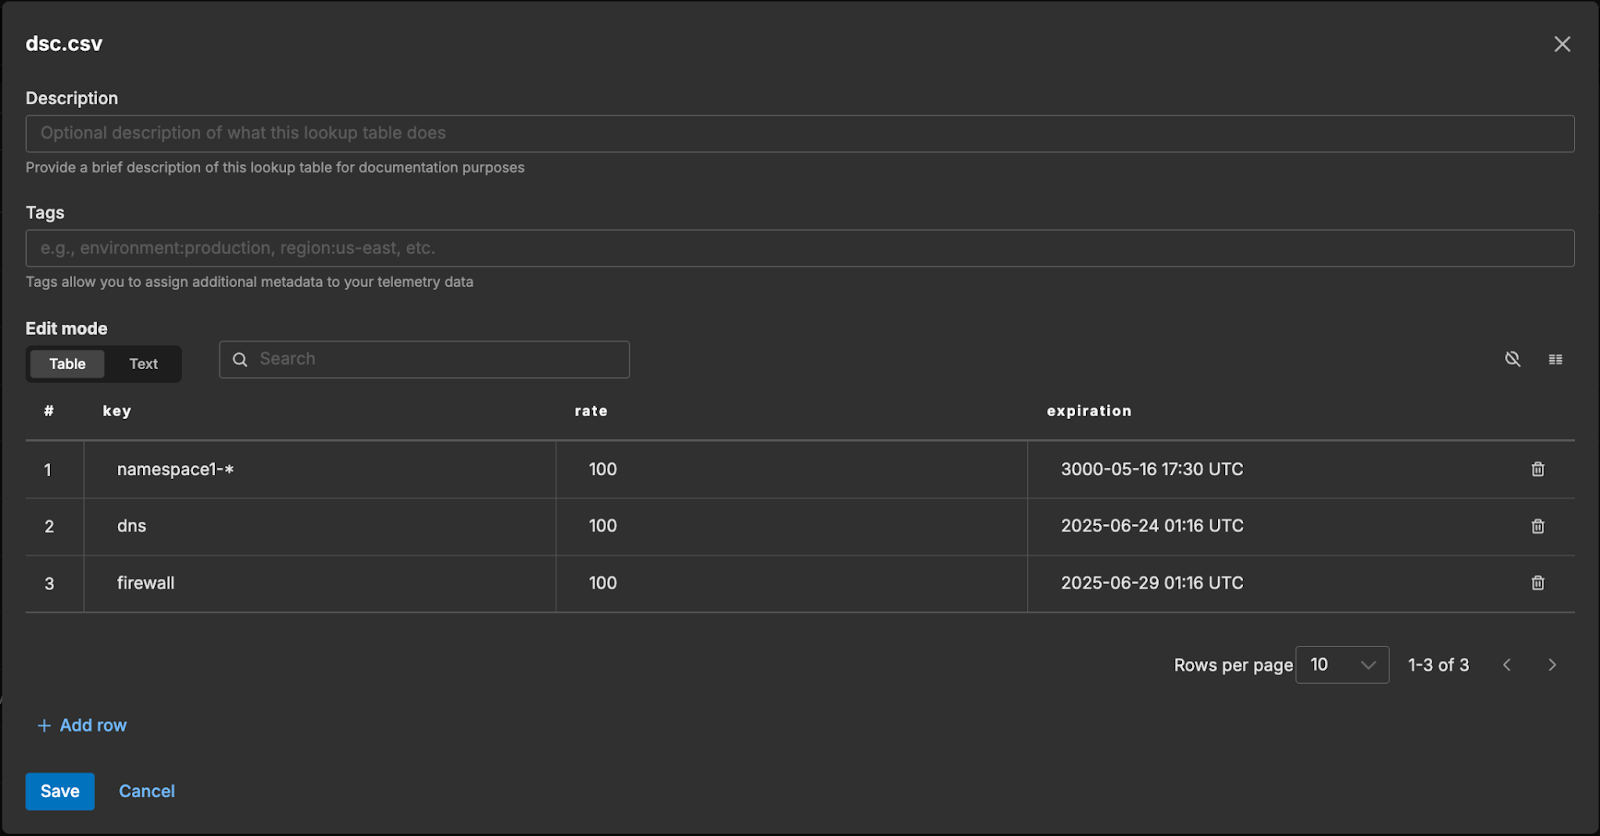The width and height of the screenshot is (1600, 836).
Task: Click the crossed-out circle icon beside search
Action: [x=1512, y=359]
